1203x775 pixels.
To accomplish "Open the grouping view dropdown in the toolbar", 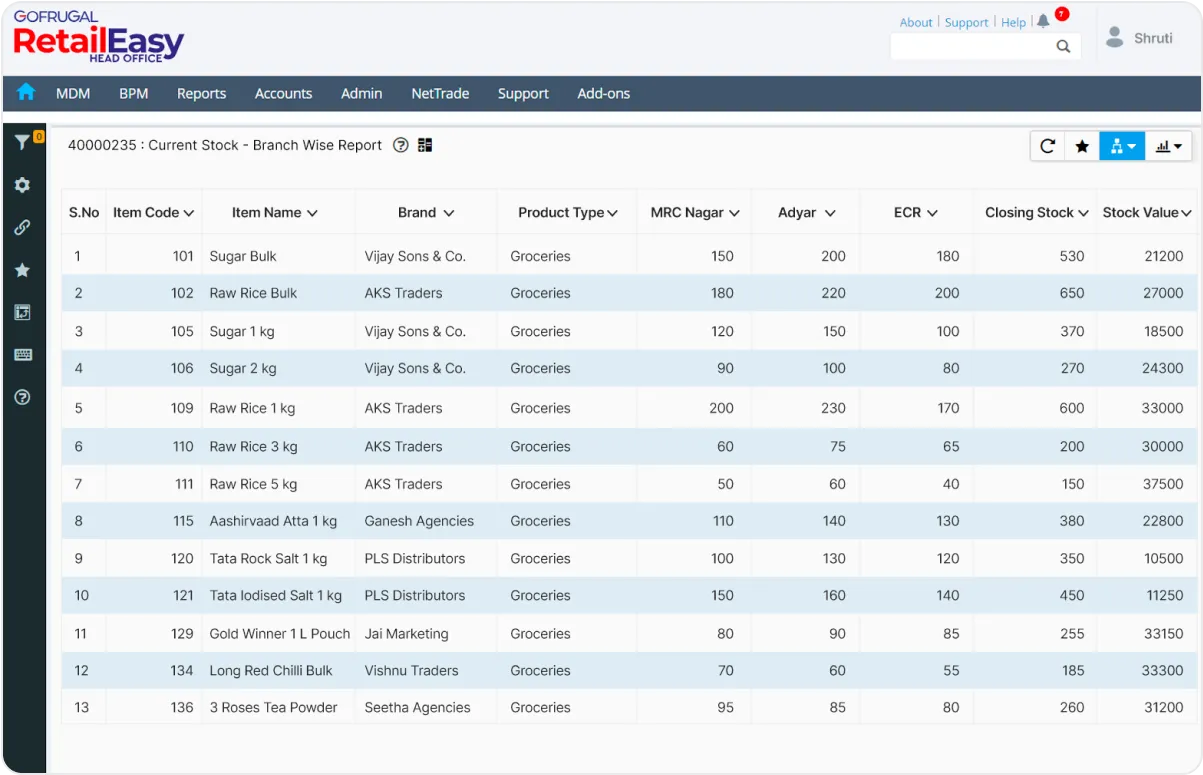I will click(x=1121, y=145).
